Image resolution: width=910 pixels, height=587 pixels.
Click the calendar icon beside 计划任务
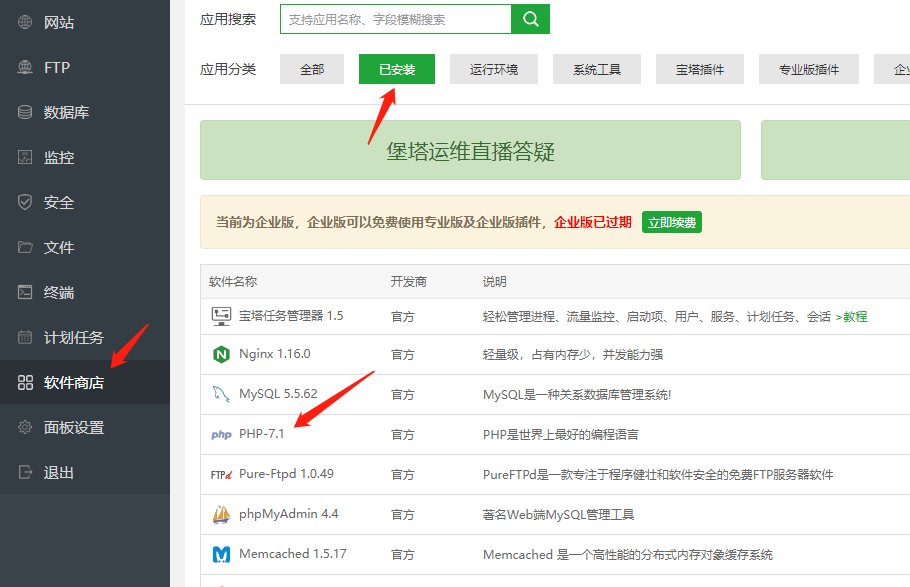[x=25, y=337]
